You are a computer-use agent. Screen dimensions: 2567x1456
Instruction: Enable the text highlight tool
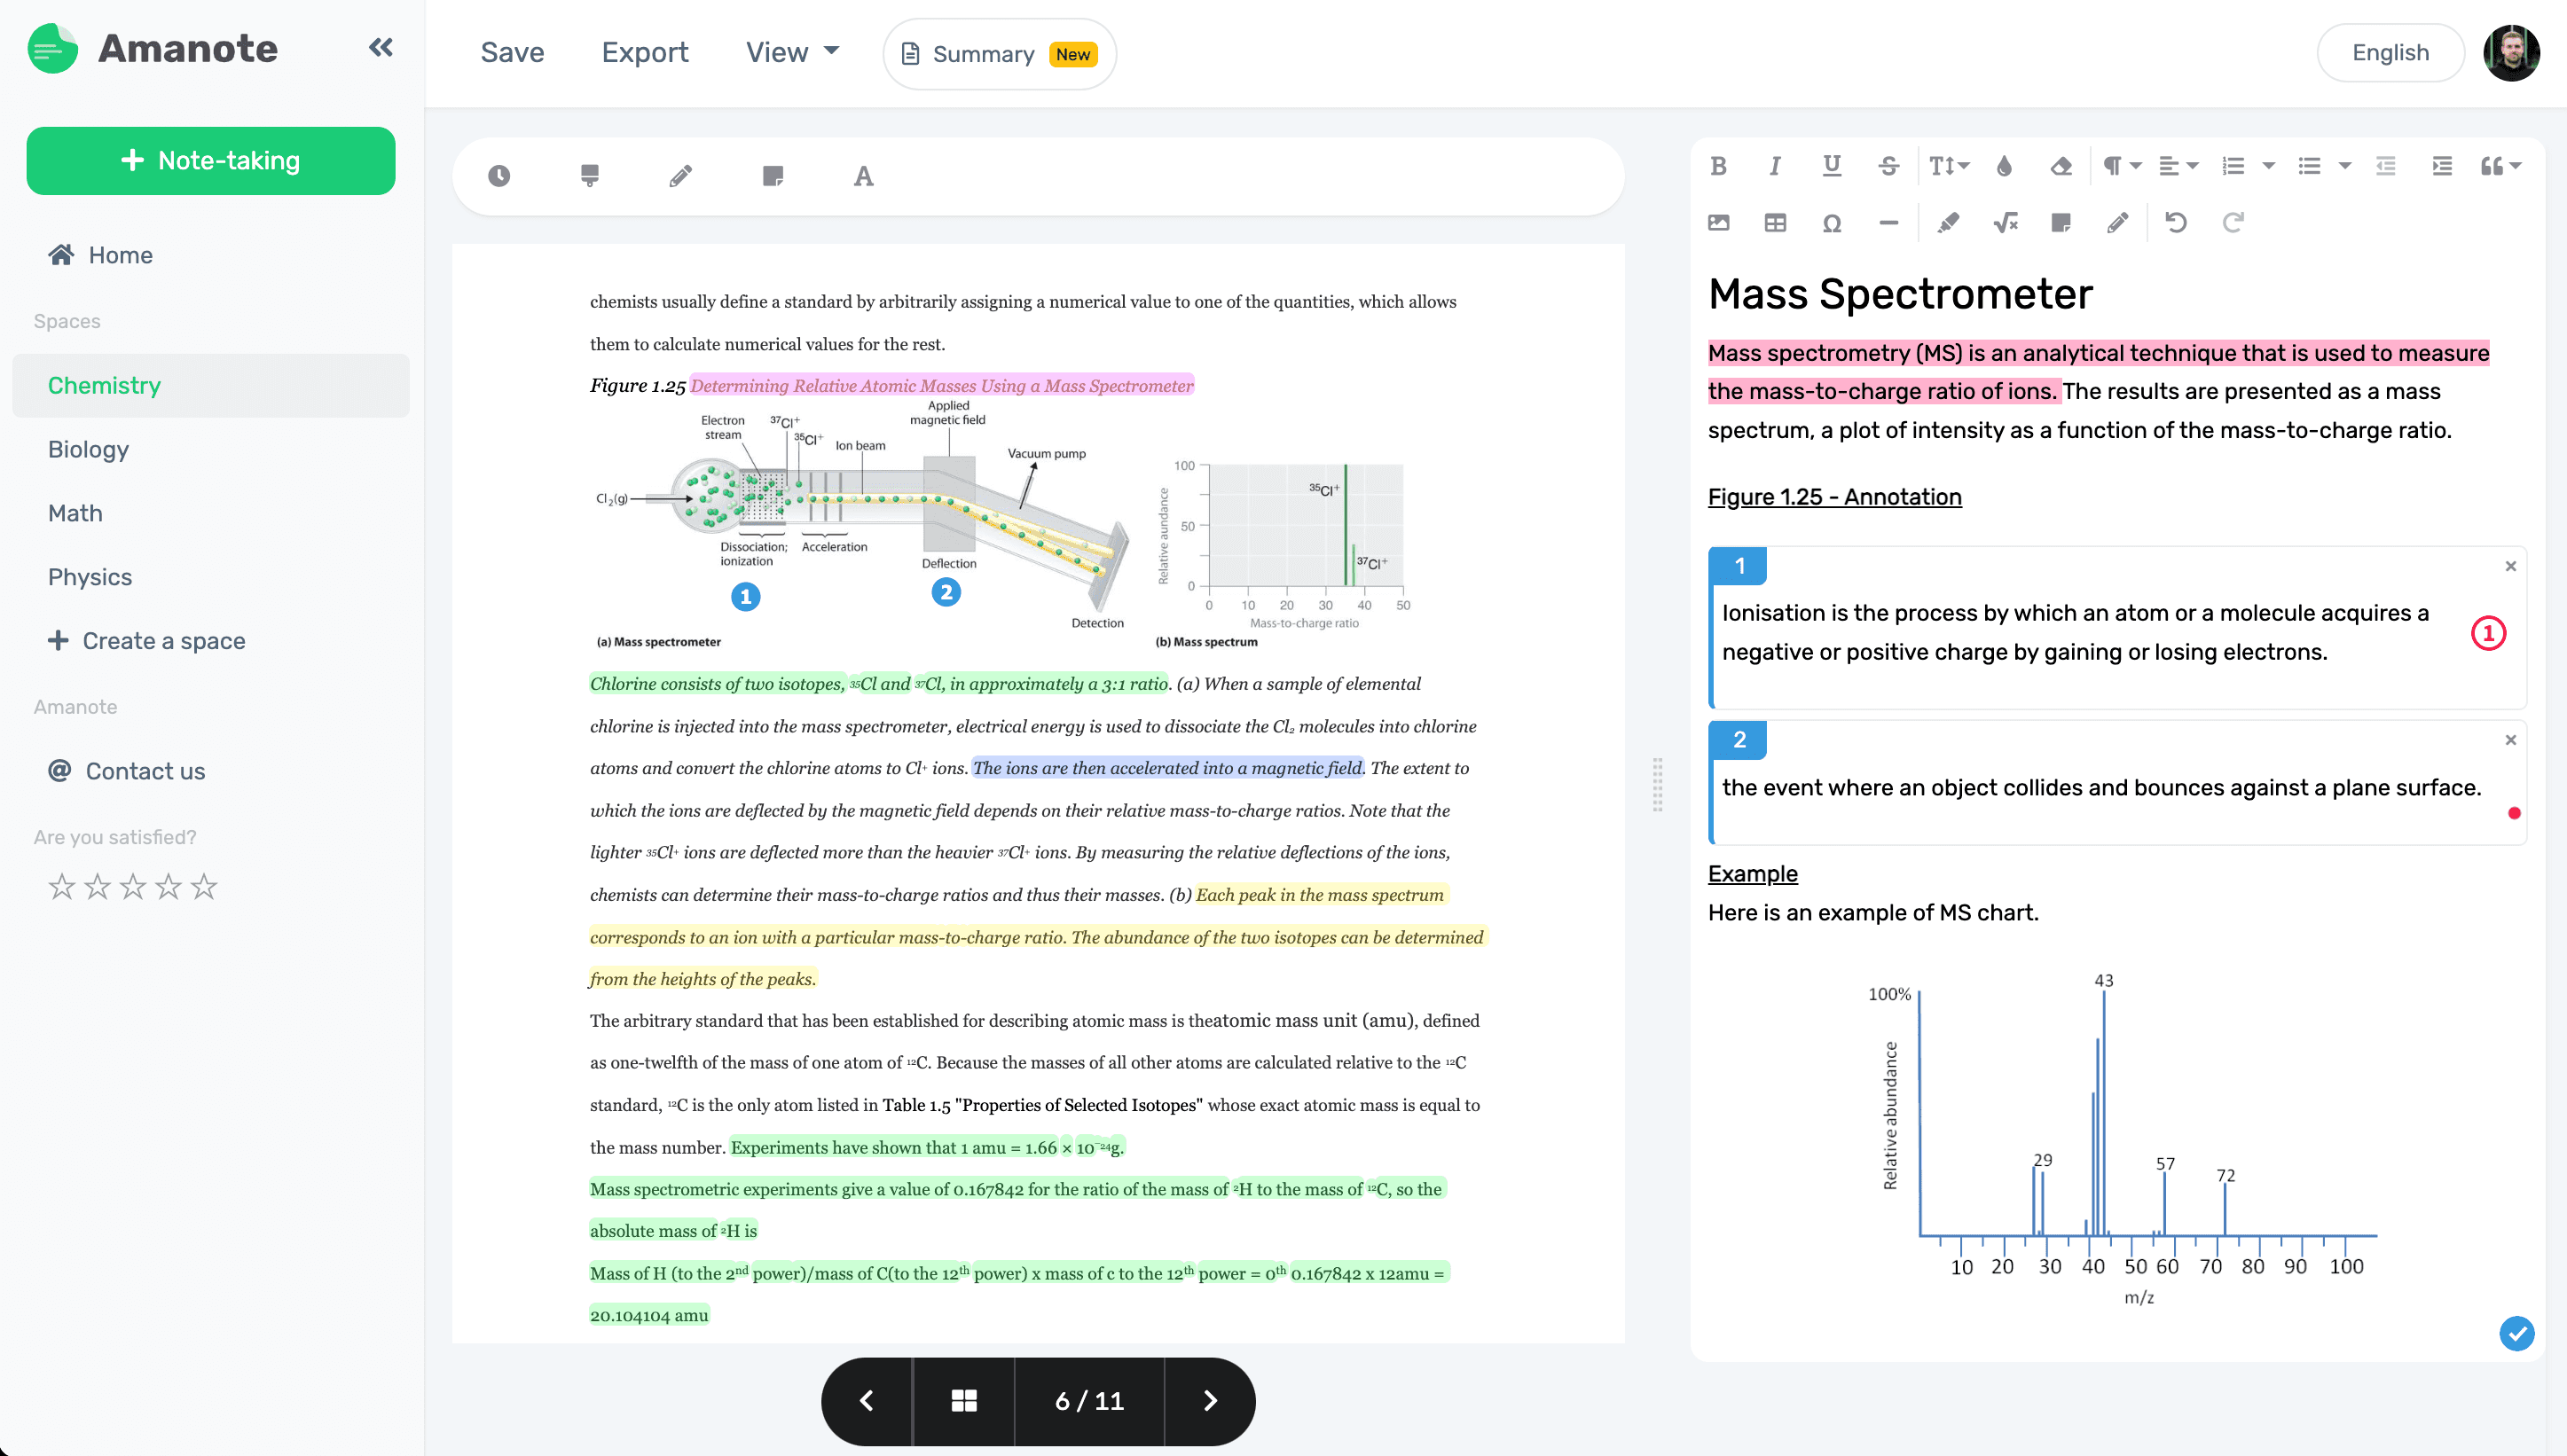coord(589,176)
